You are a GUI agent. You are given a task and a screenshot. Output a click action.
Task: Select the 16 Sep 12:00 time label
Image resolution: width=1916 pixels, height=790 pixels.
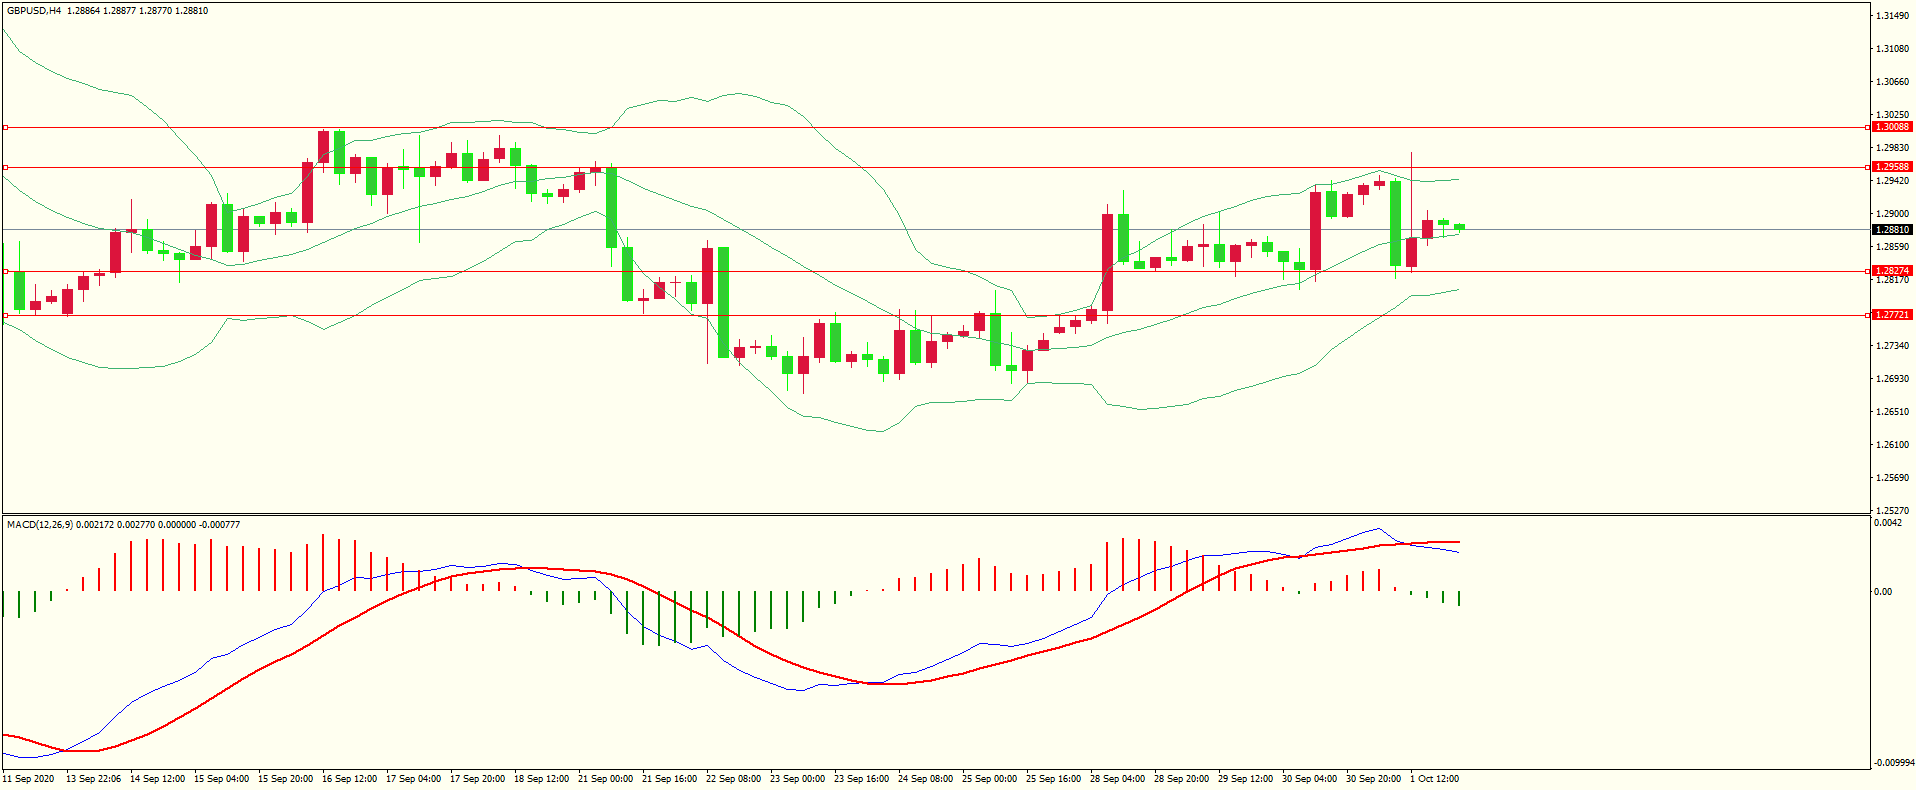tap(349, 779)
